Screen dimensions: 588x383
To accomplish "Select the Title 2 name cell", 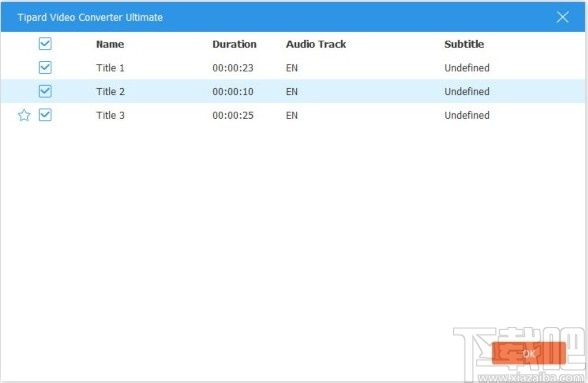I will [110, 92].
